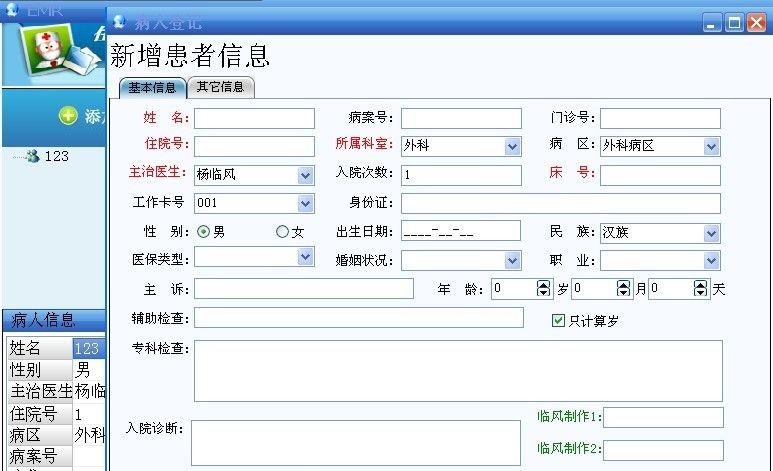Open the 医保类型 dropdown
This screenshot has width=773, height=471.
point(306,256)
